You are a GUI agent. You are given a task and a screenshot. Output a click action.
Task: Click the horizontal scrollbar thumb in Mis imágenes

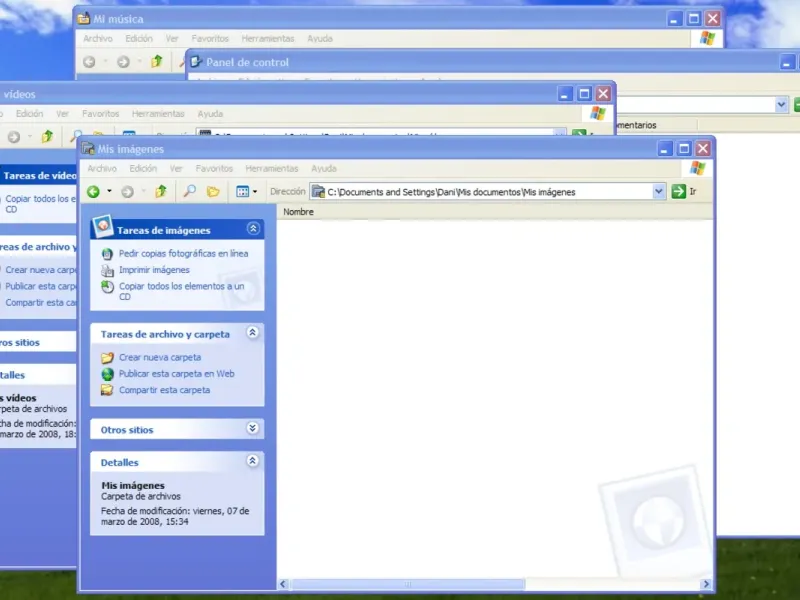tap(407, 584)
